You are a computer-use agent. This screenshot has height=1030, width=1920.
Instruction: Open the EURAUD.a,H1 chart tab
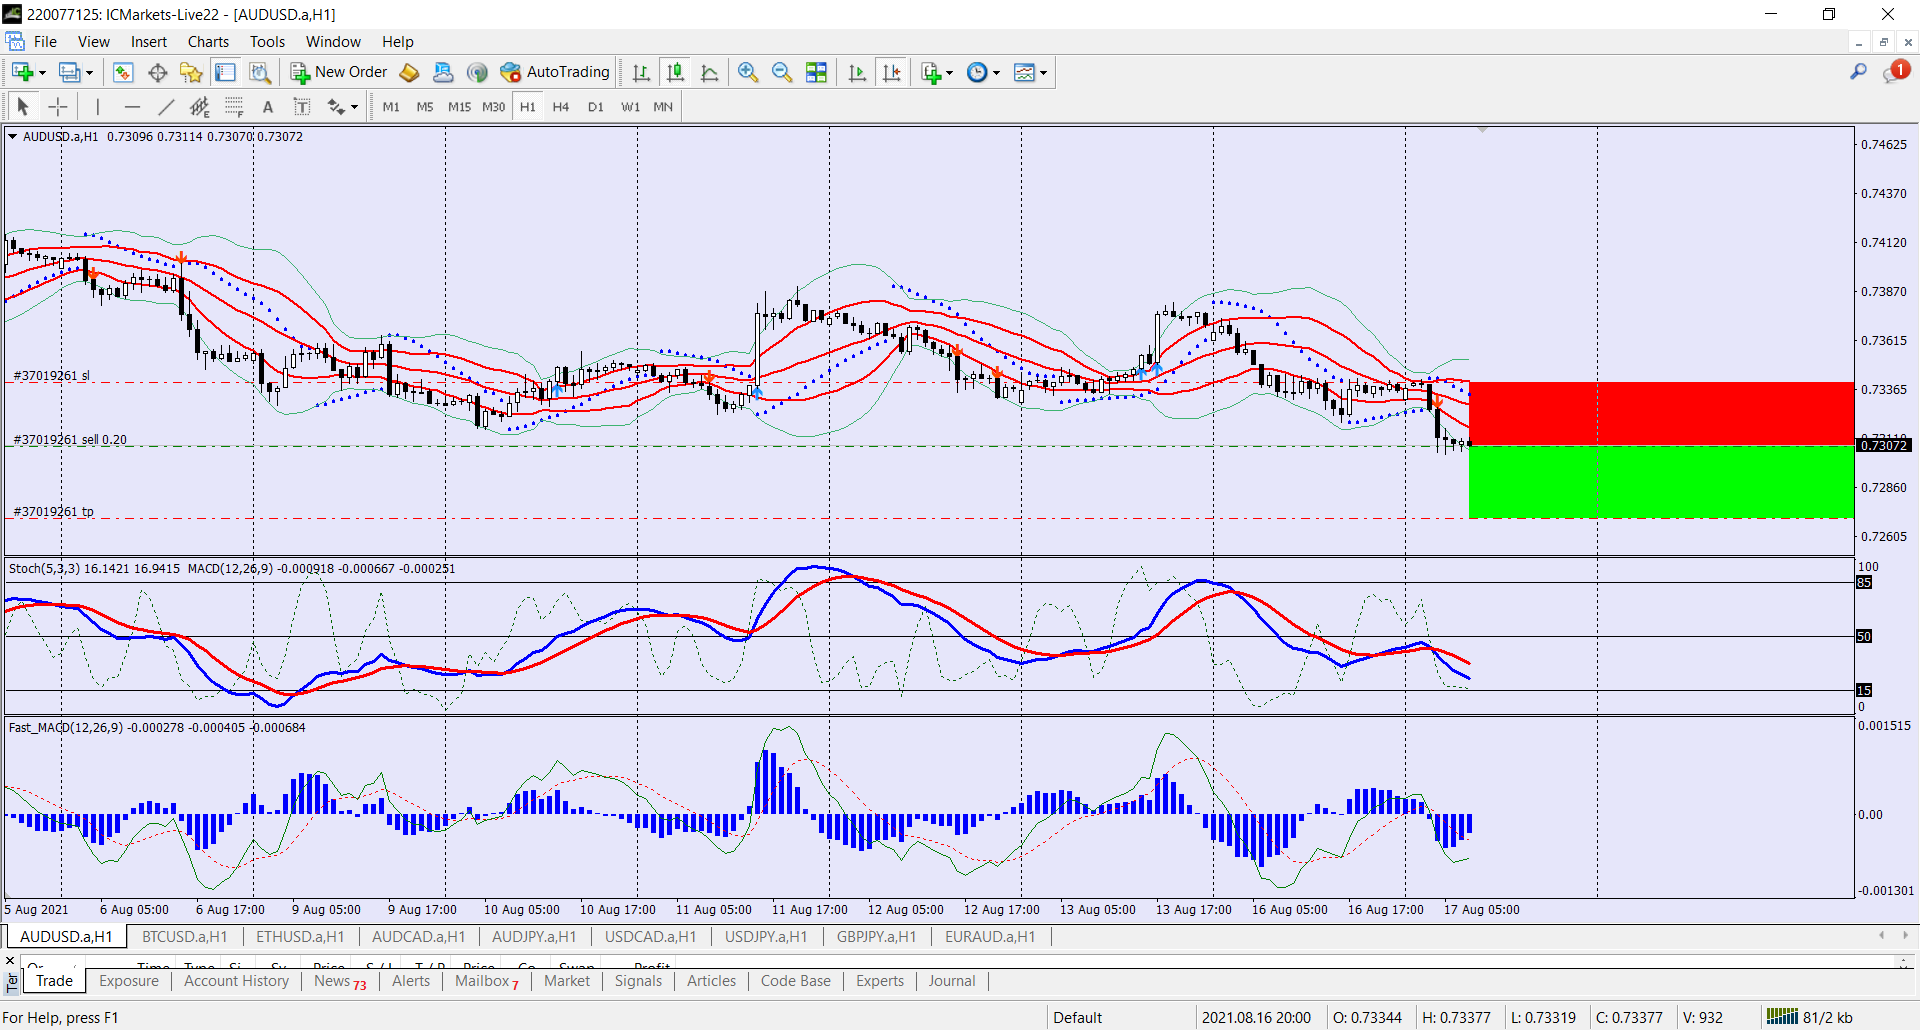click(990, 937)
